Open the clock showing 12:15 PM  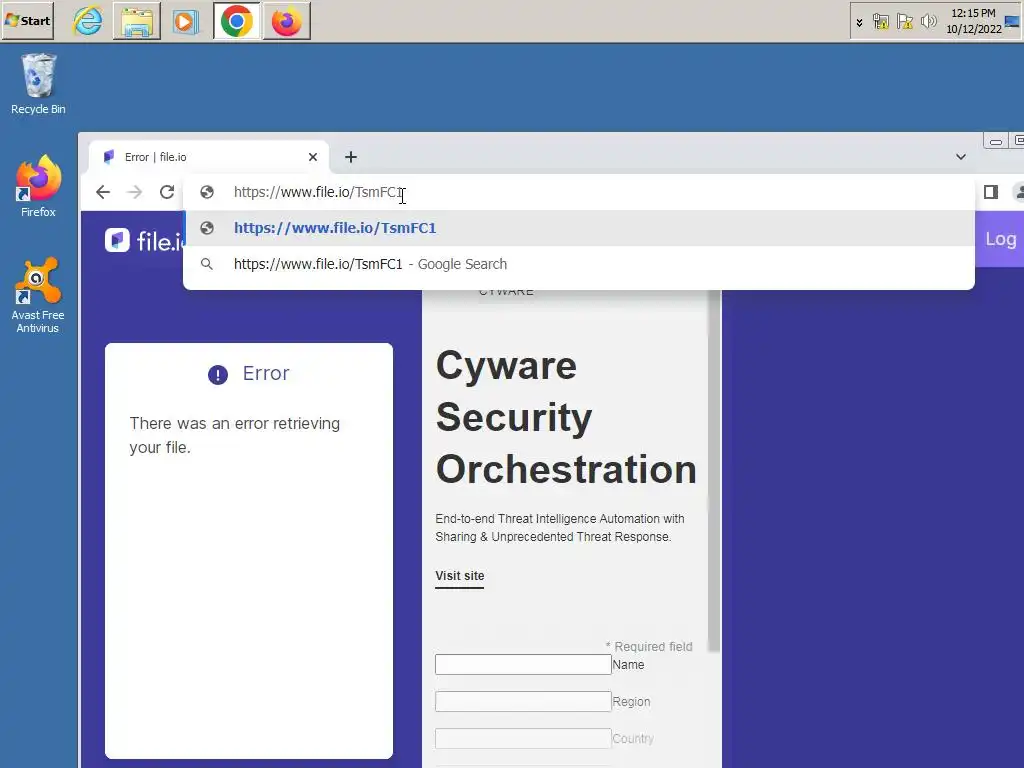coord(973,13)
